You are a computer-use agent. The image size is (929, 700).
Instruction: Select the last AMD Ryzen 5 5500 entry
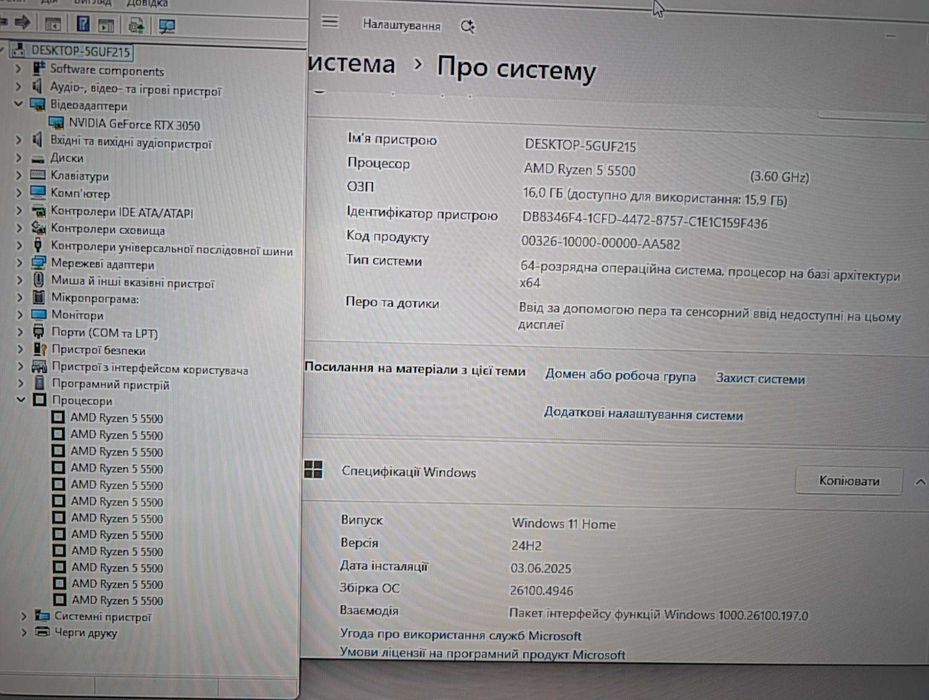pos(117,600)
